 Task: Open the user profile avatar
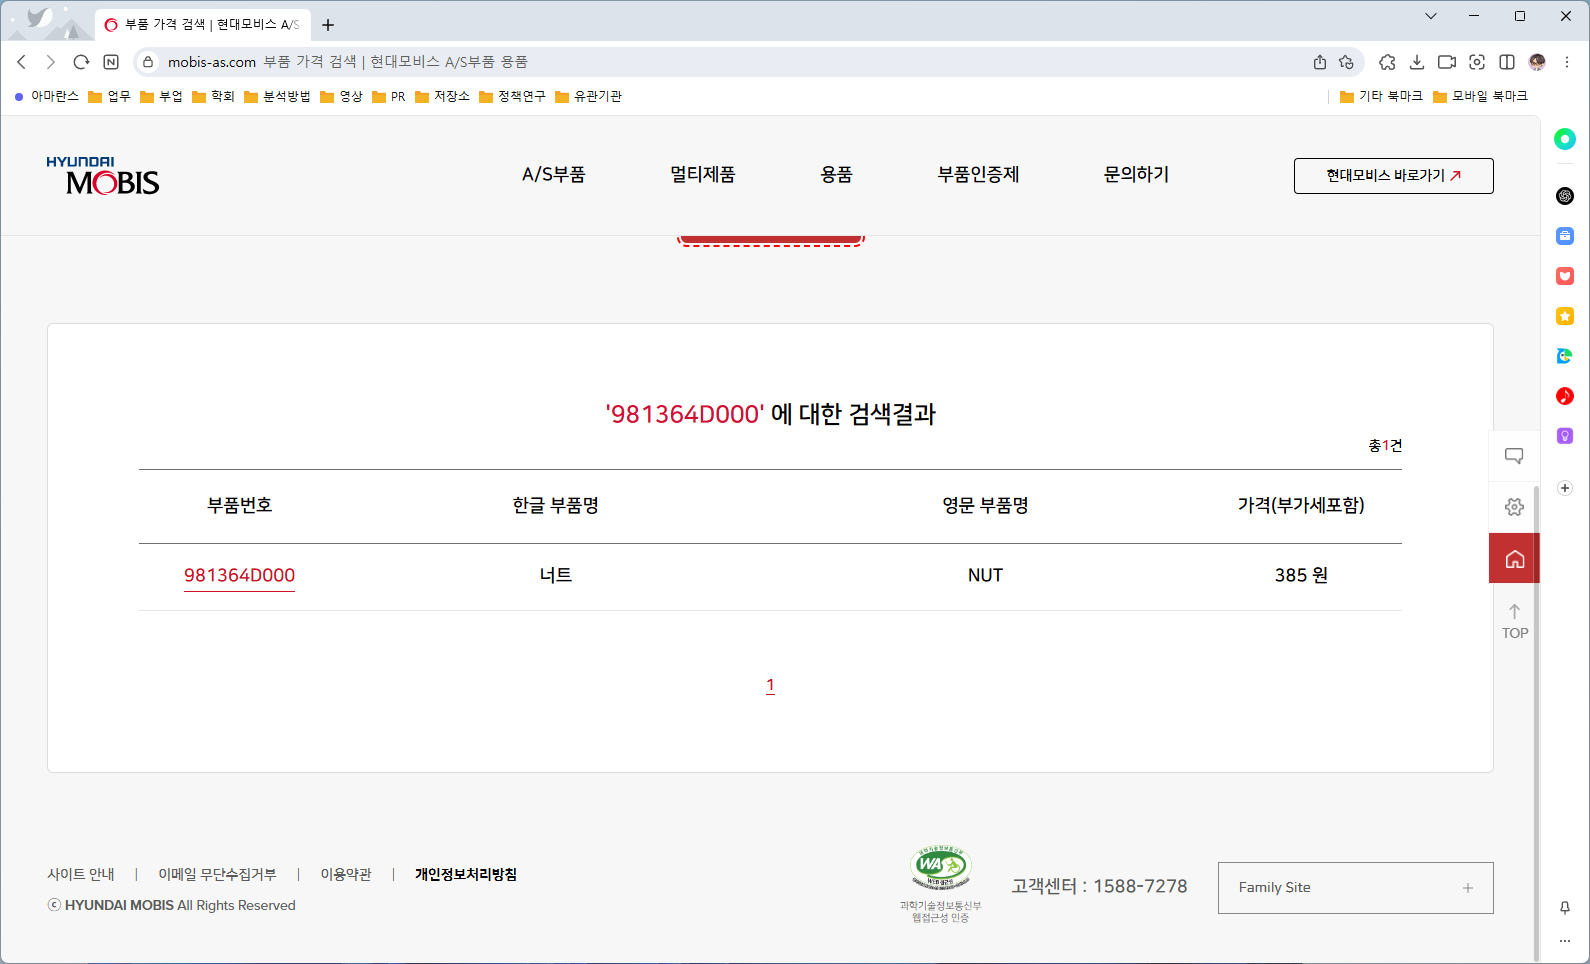[x=1538, y=62]
